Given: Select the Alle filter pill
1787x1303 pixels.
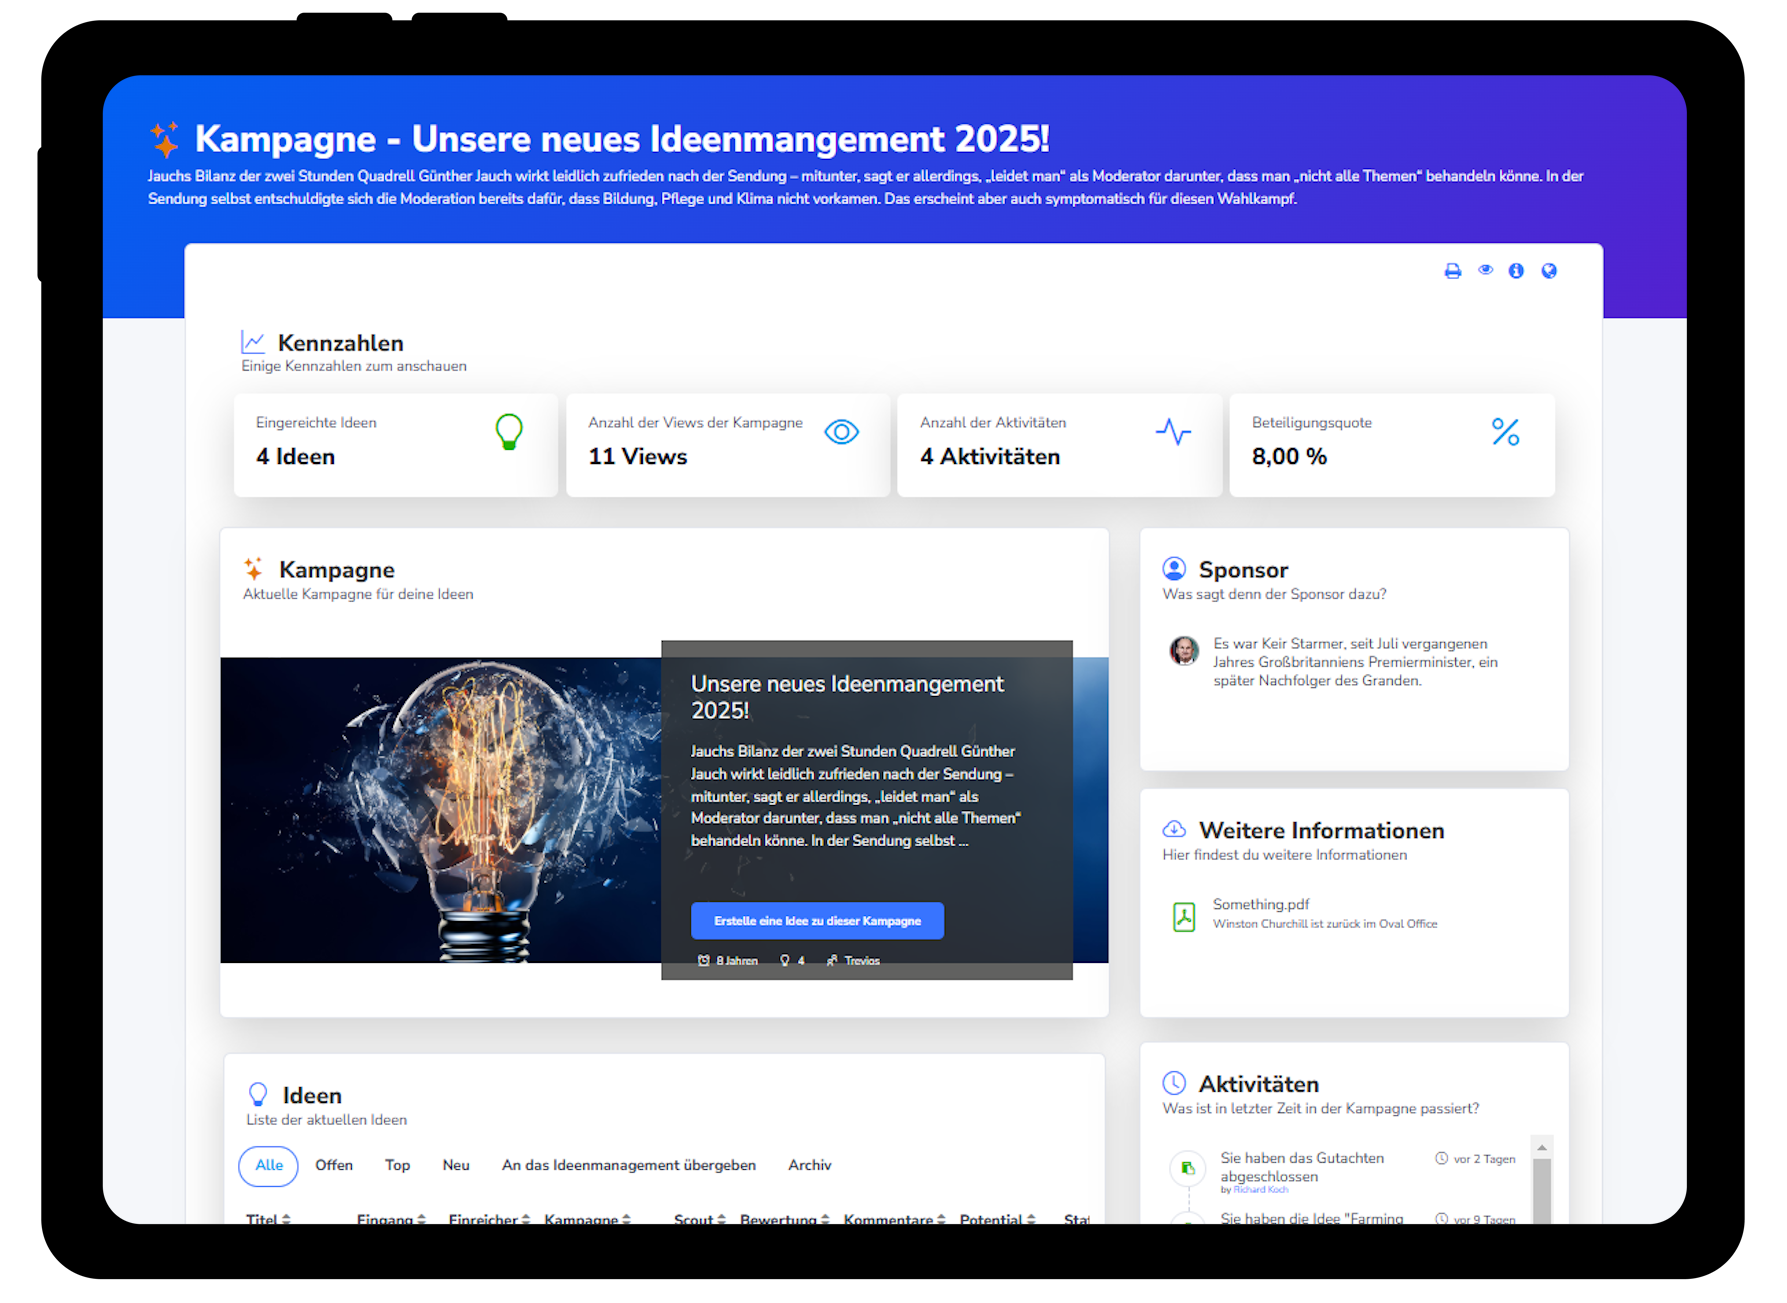Looking at the screenshot, I should [268, 1165].
